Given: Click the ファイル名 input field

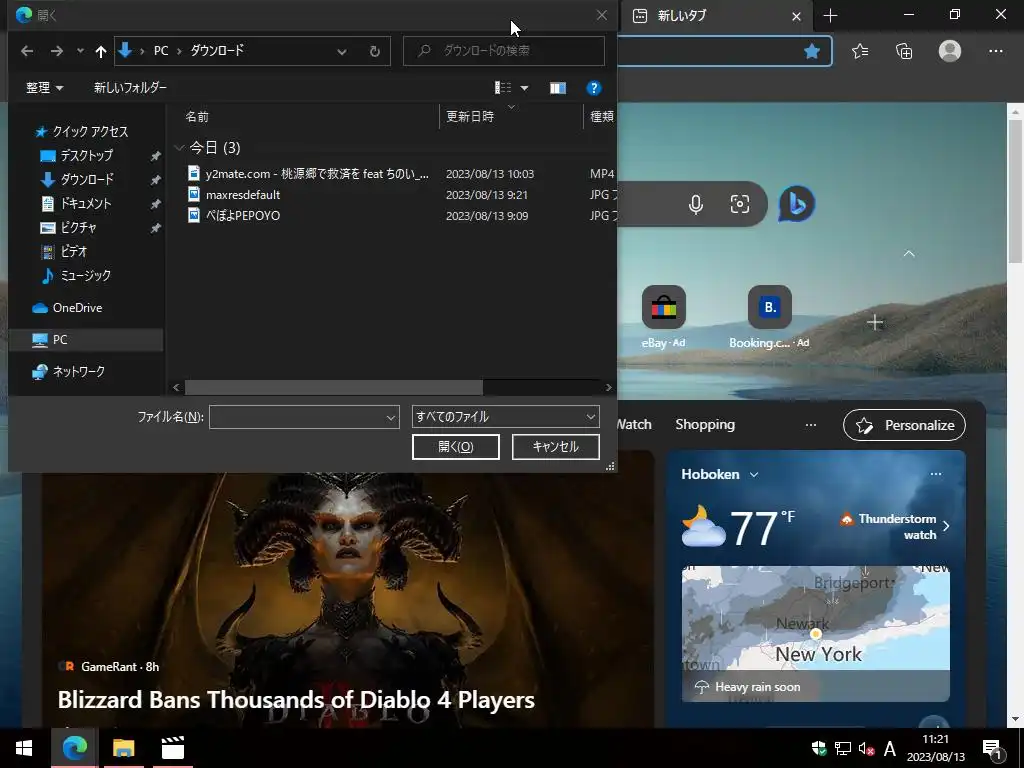Looking at the screenshot, I should (x=297, y=417).
